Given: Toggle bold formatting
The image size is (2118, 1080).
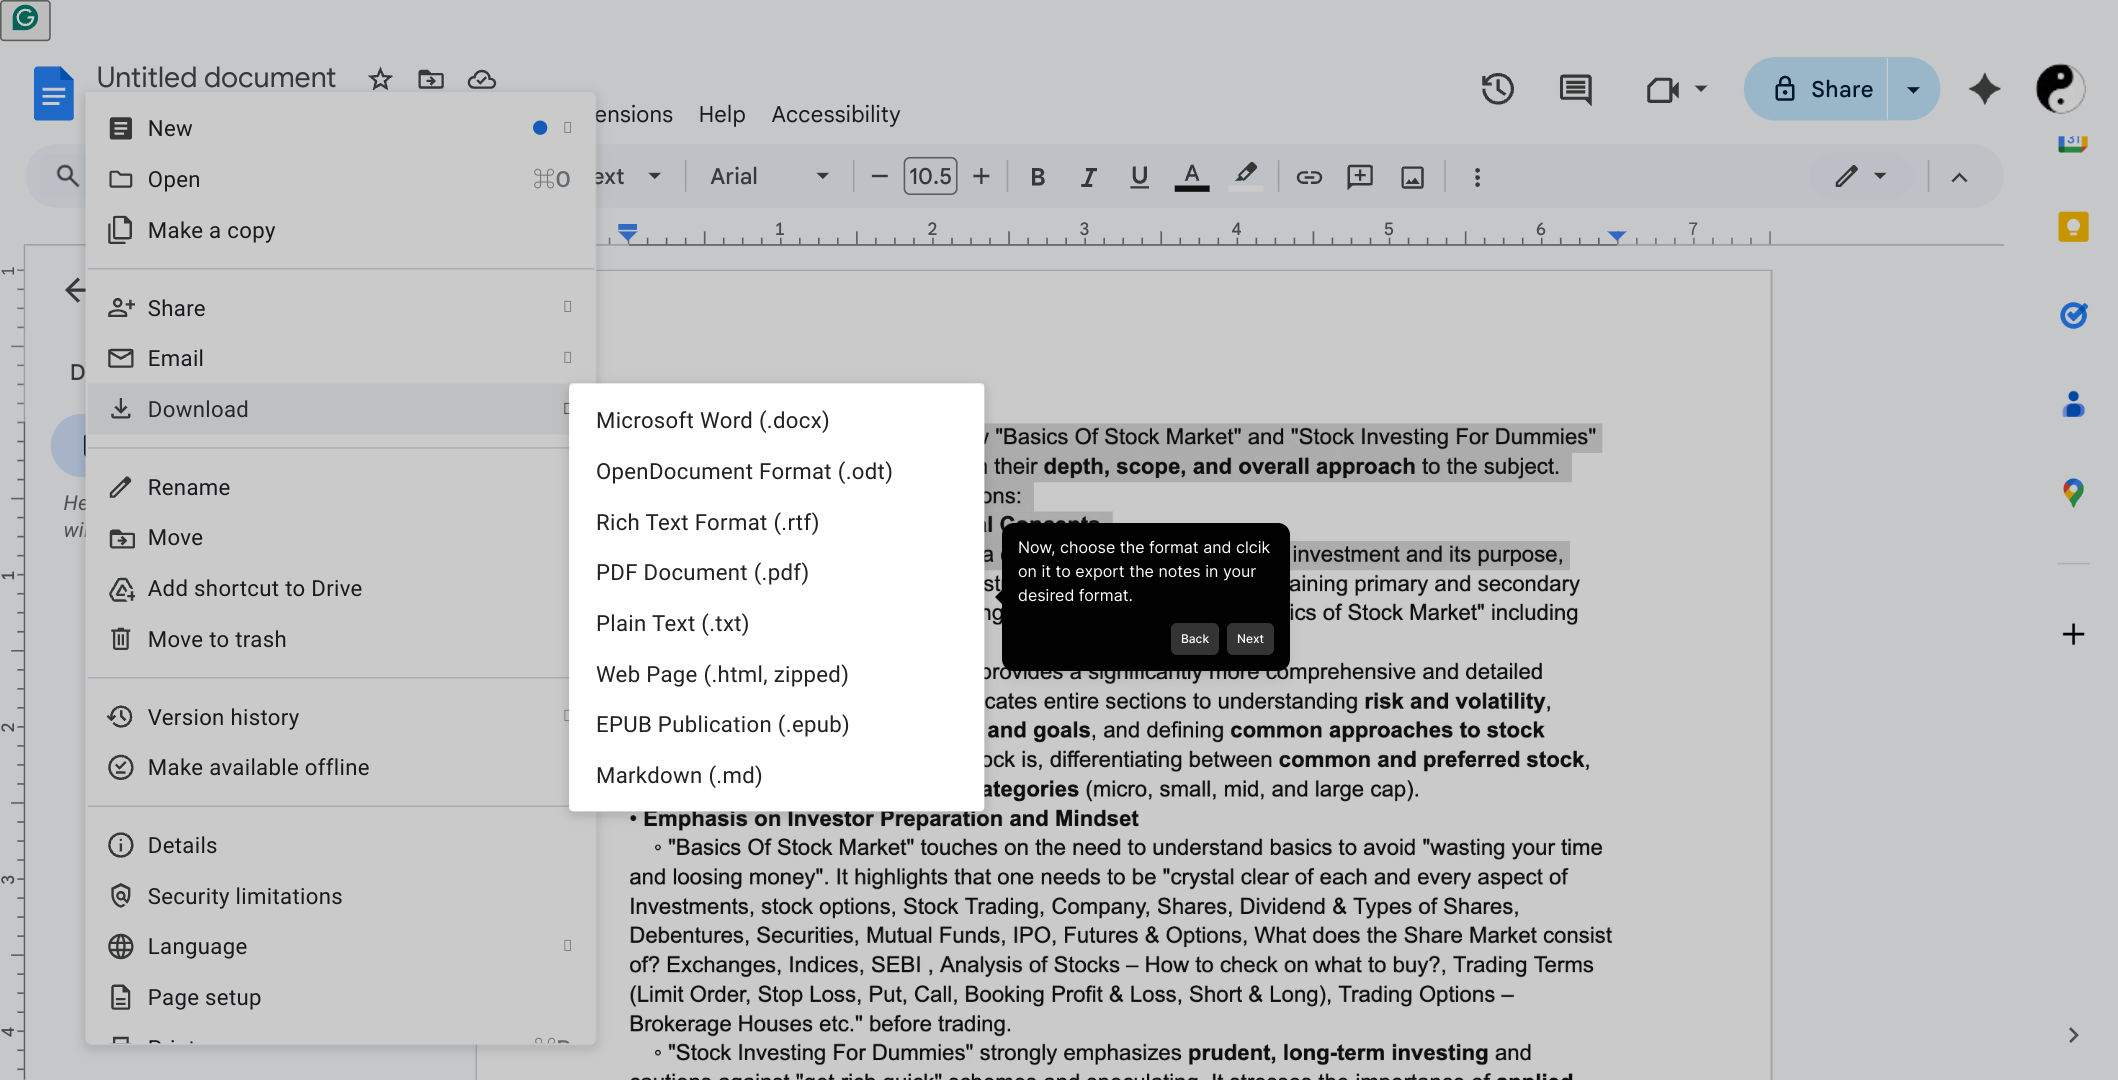Looking at the screenshot, I should 1038,177.
